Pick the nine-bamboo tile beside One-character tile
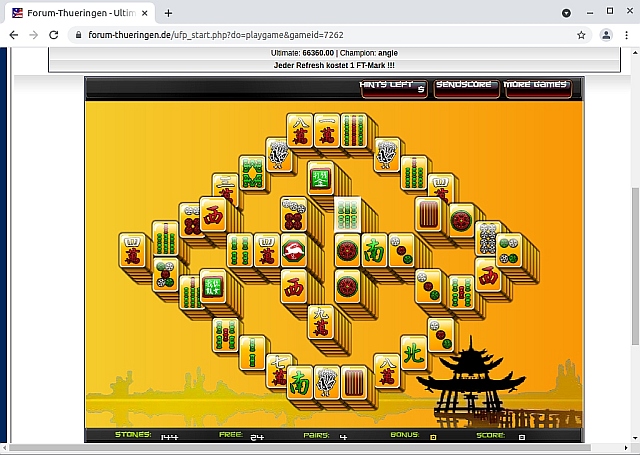Screen dimensions: 640x455 [x=353, y=130]
